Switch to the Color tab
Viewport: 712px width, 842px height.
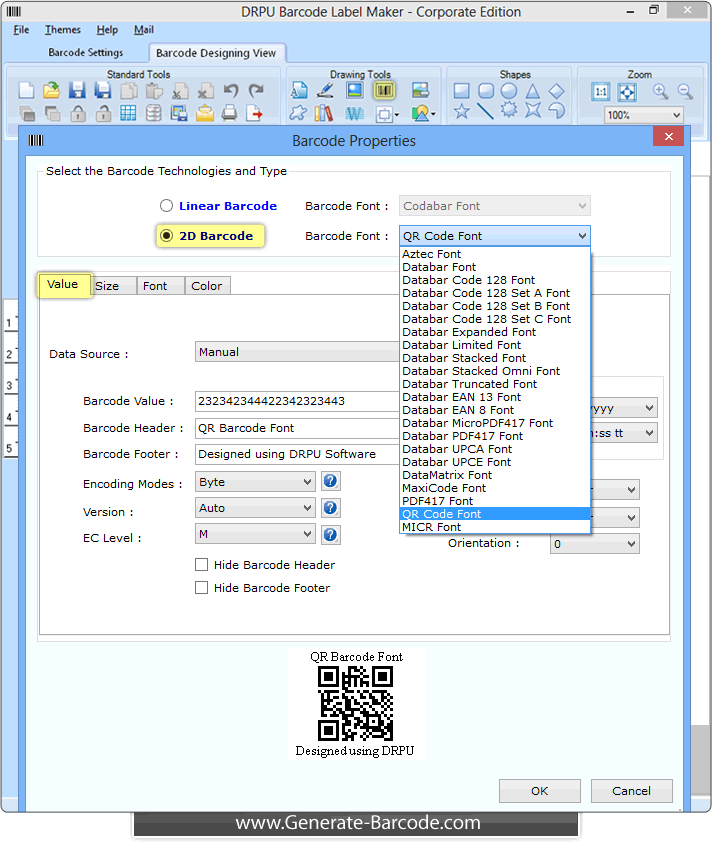coord(207,286)
